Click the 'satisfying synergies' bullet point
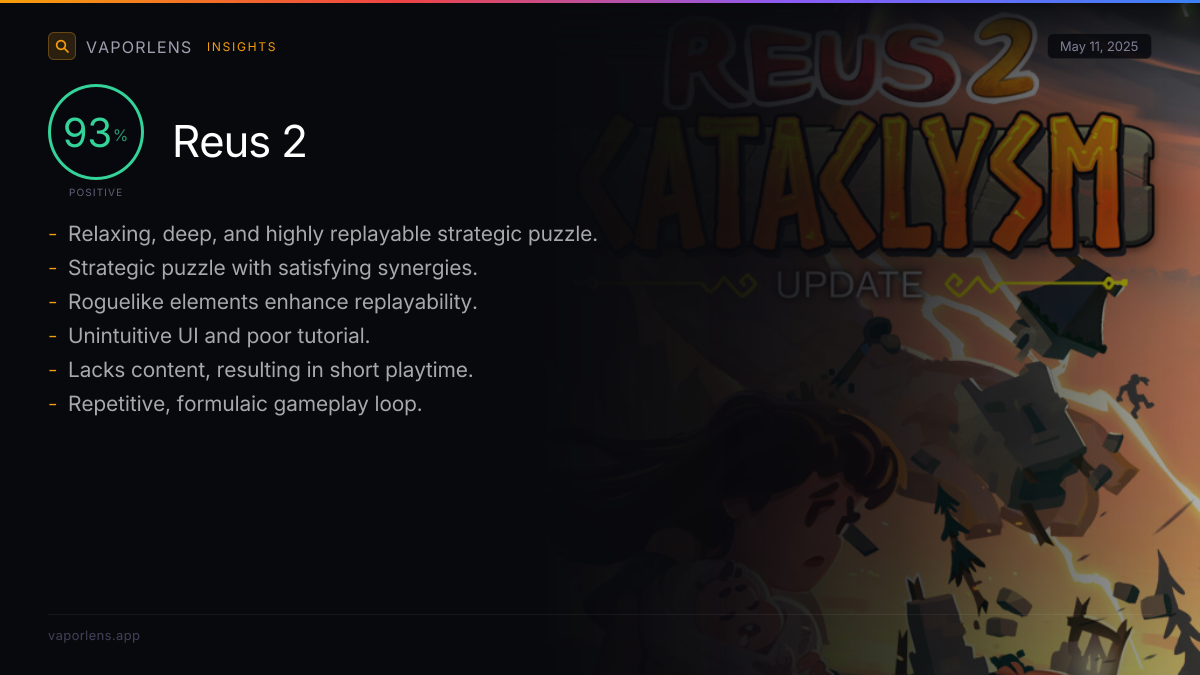The image size is (1200, 675). 273,268
